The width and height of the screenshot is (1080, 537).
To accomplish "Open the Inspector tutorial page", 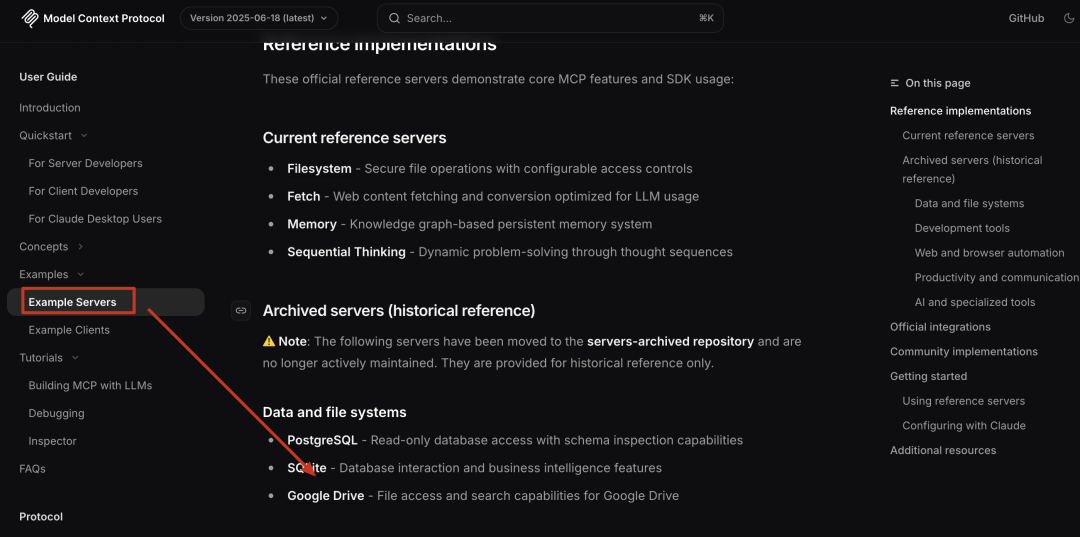I will click(x=52, y=441).
